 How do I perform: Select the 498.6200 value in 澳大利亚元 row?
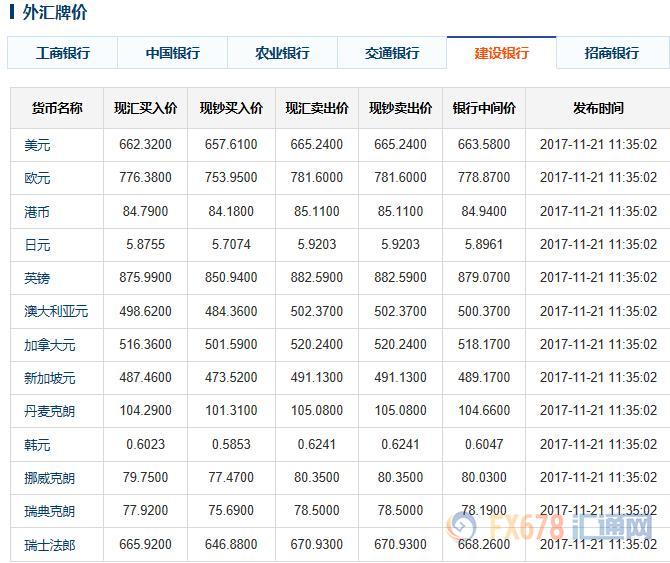coord(145,311)
